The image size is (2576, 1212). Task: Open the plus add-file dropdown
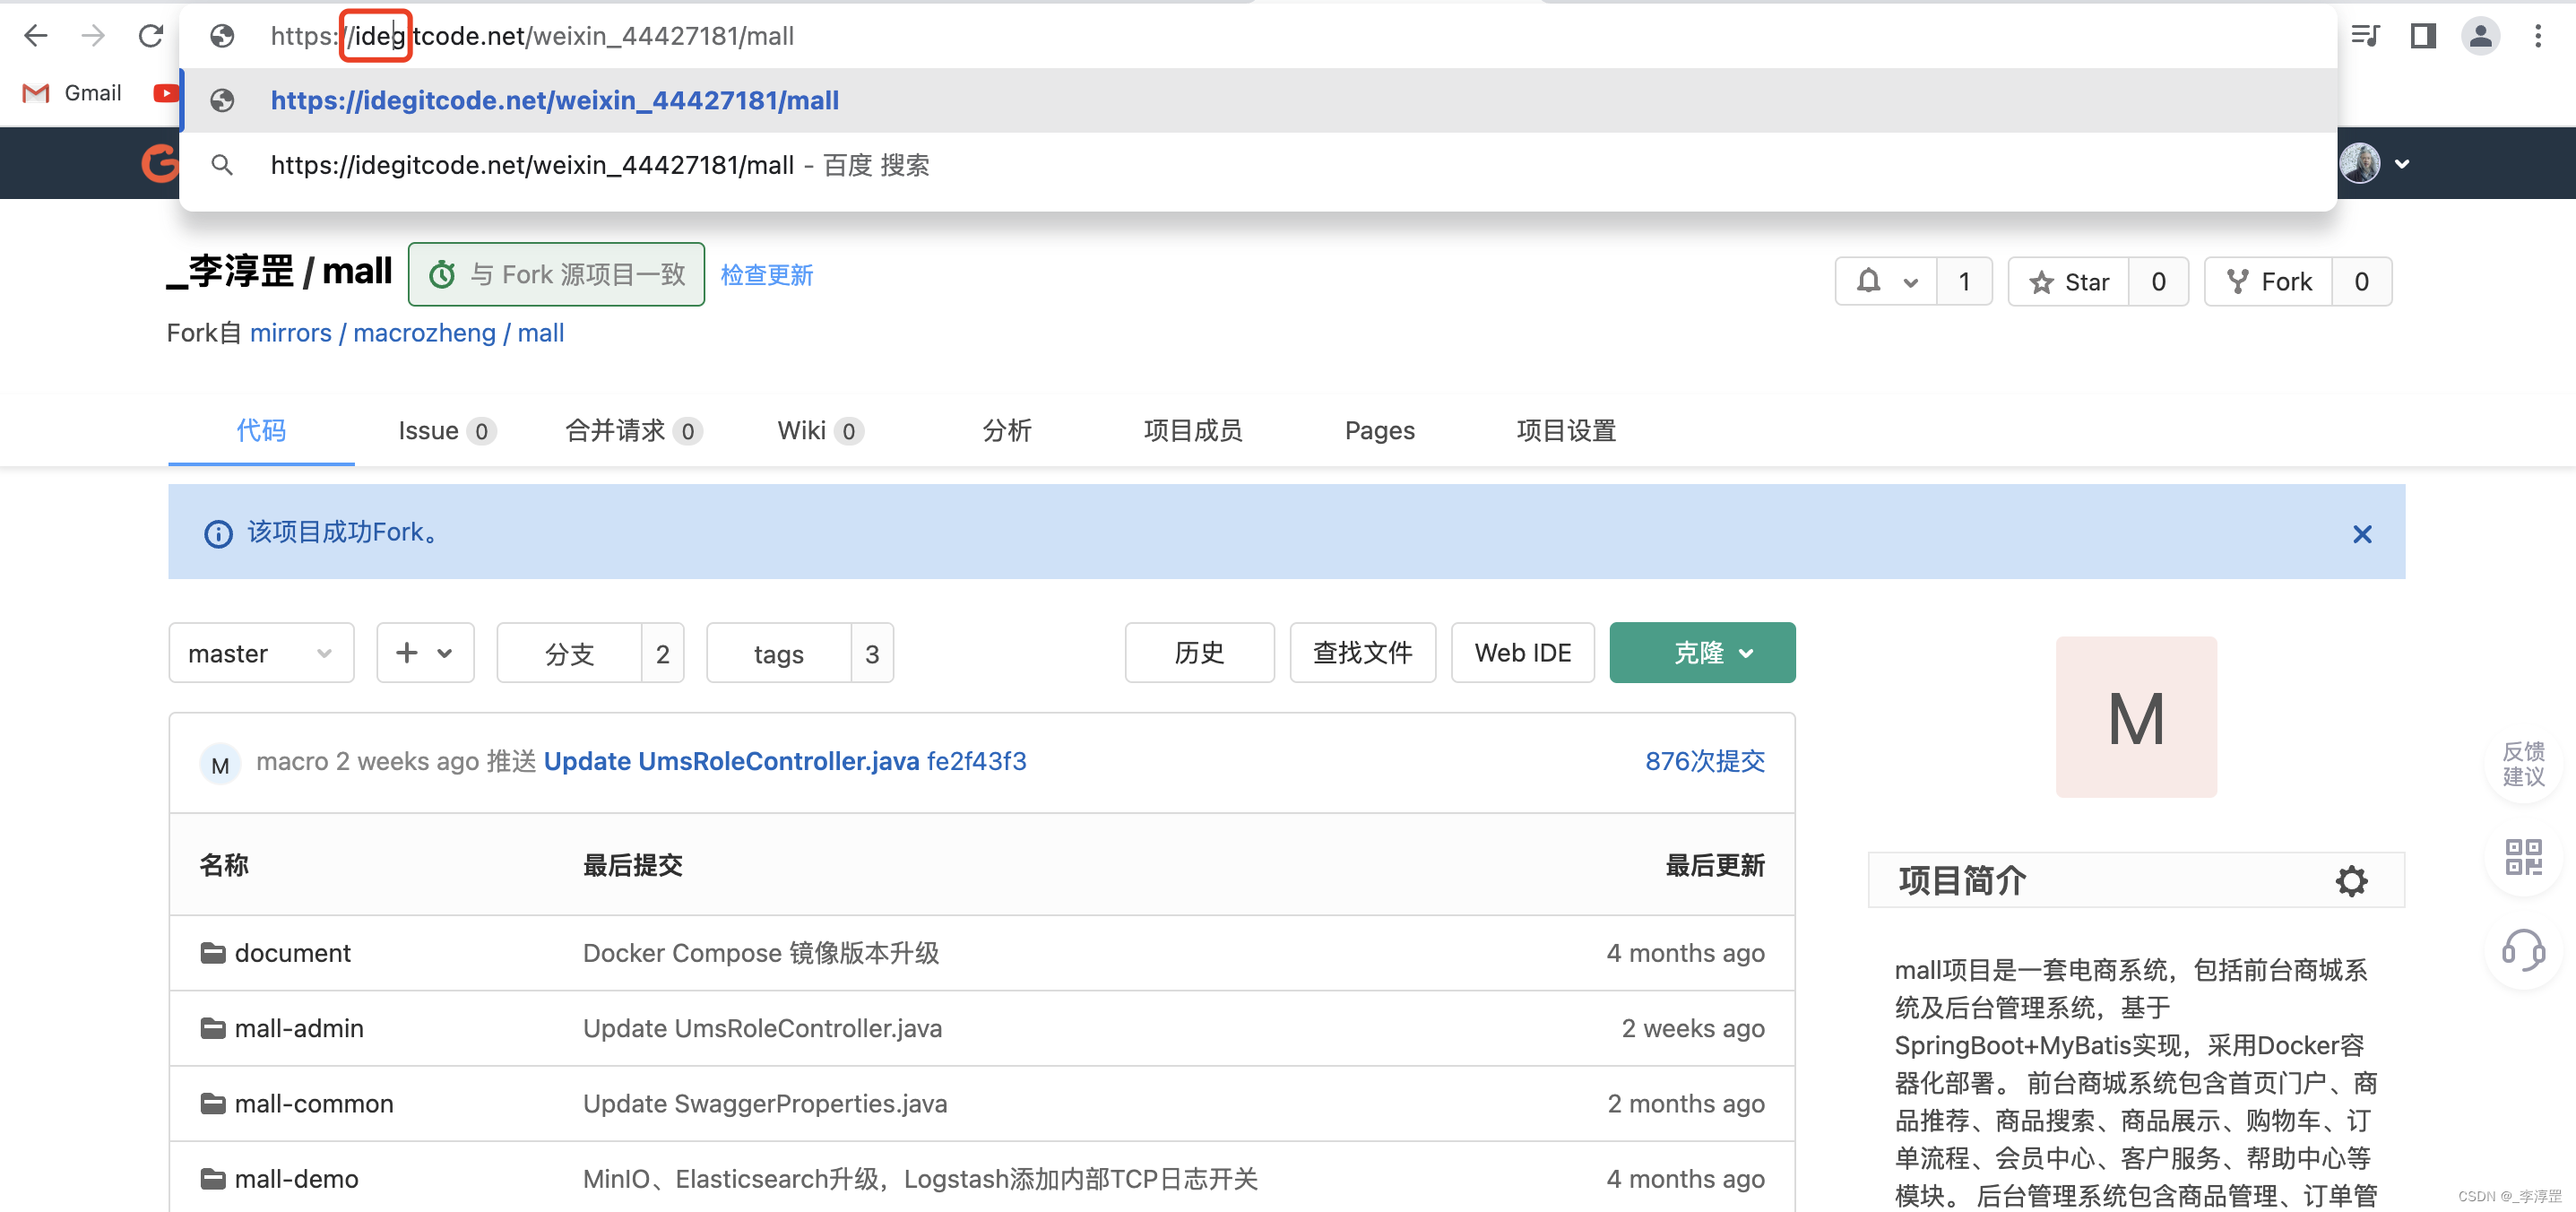tap(425, 653)
